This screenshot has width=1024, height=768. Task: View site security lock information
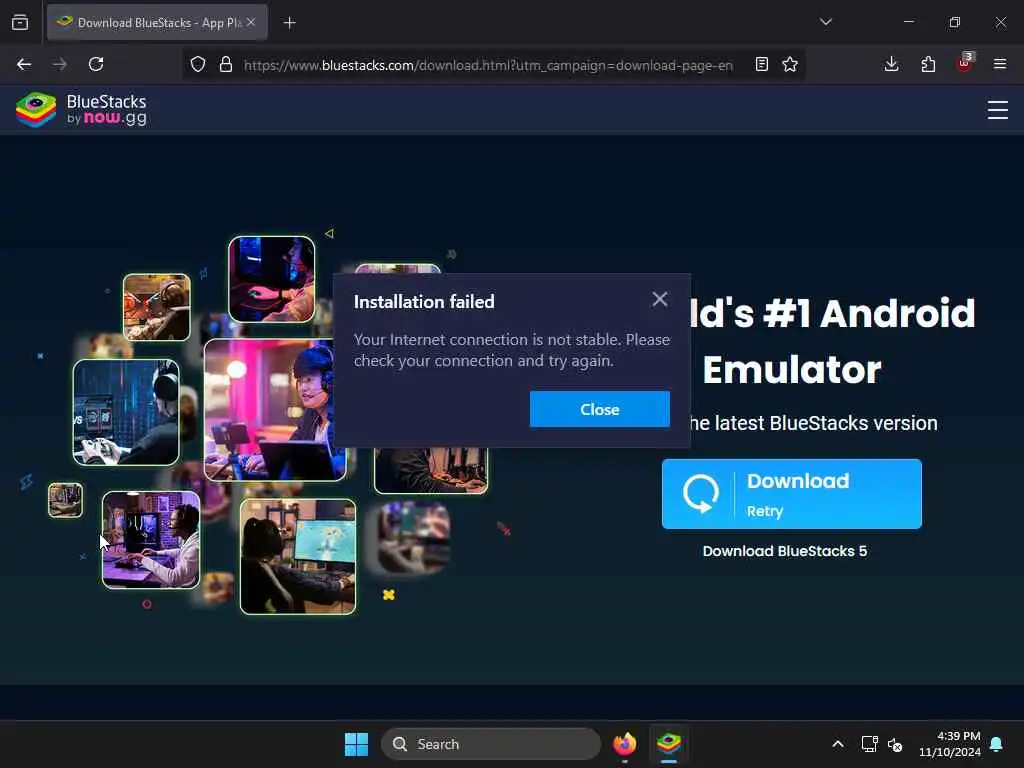tap(226, 64)
